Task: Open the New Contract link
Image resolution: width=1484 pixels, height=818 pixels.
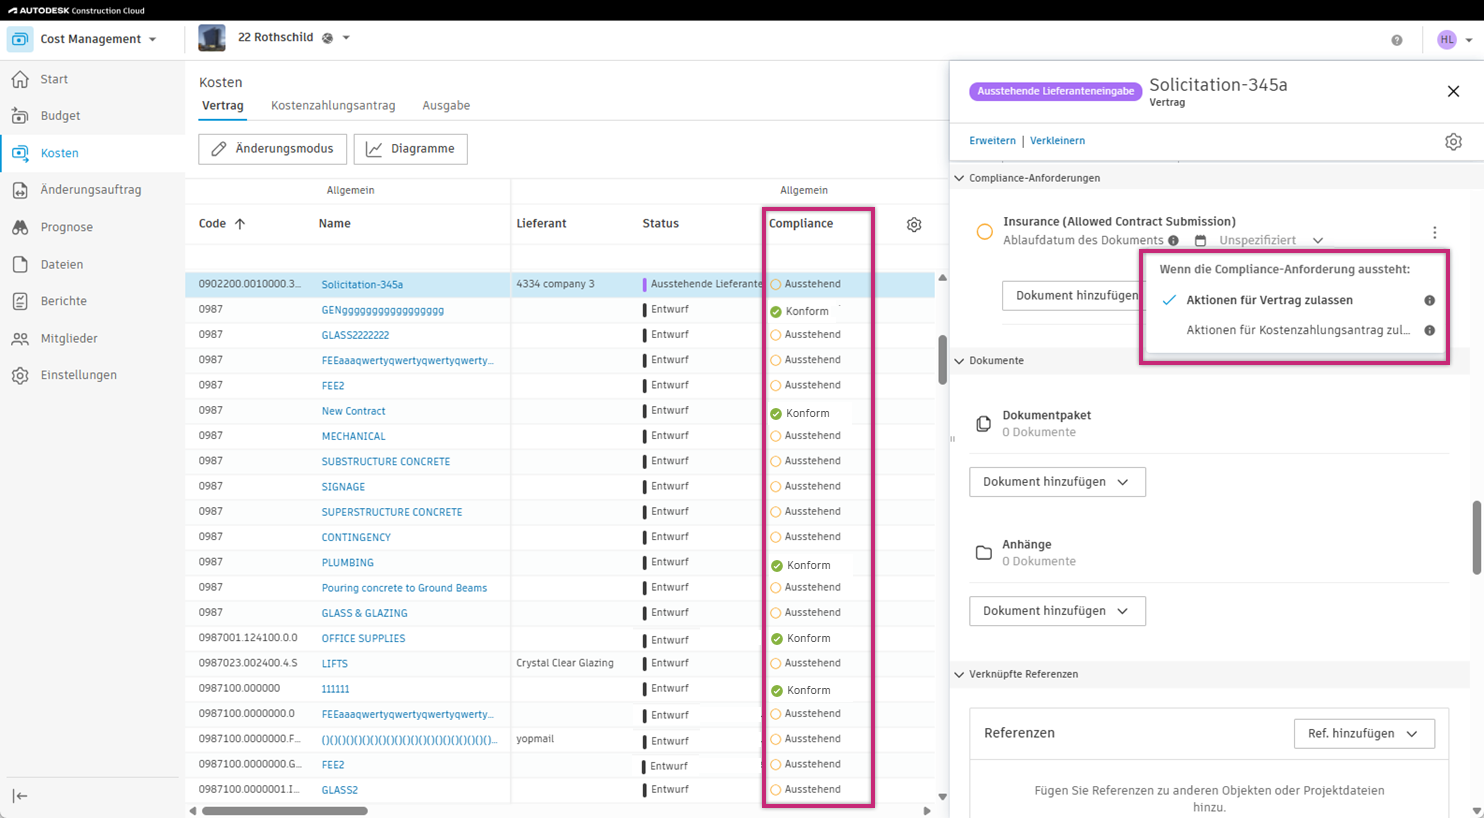Action: click(353, 411)
